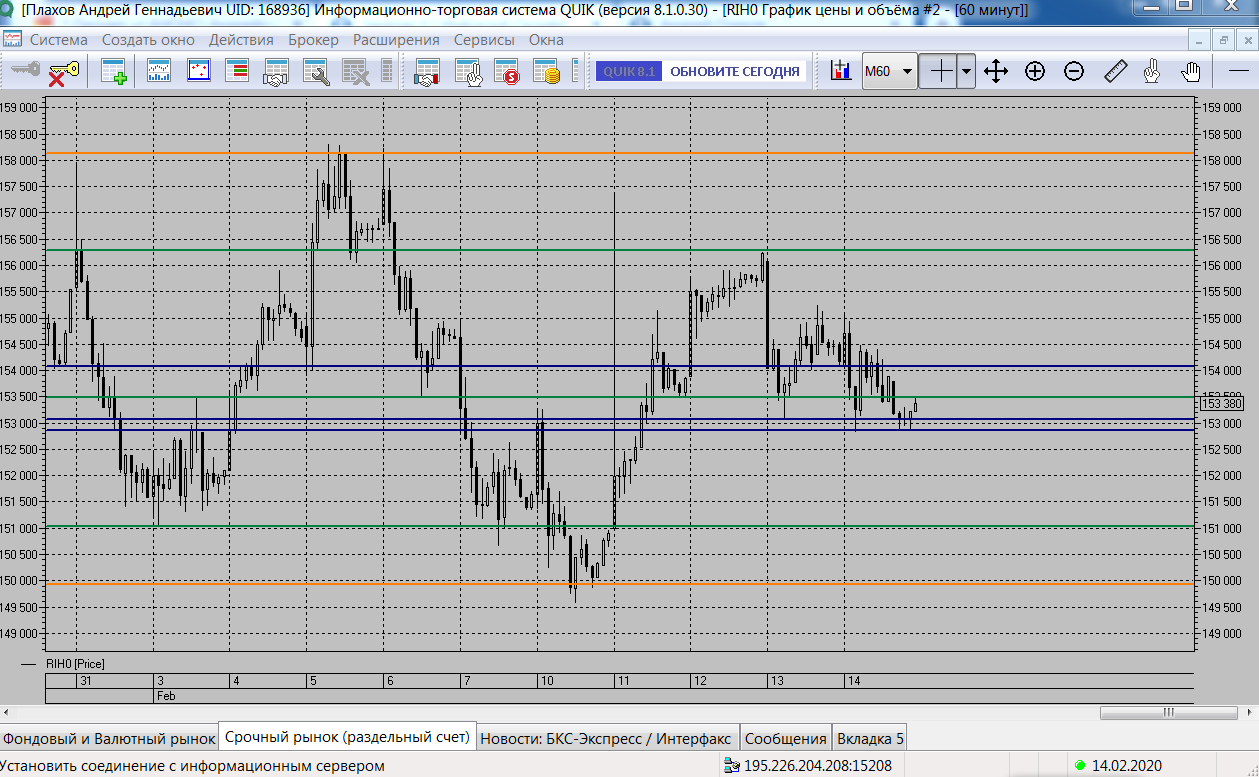Open the bar chart window icon

click(159, 72)
